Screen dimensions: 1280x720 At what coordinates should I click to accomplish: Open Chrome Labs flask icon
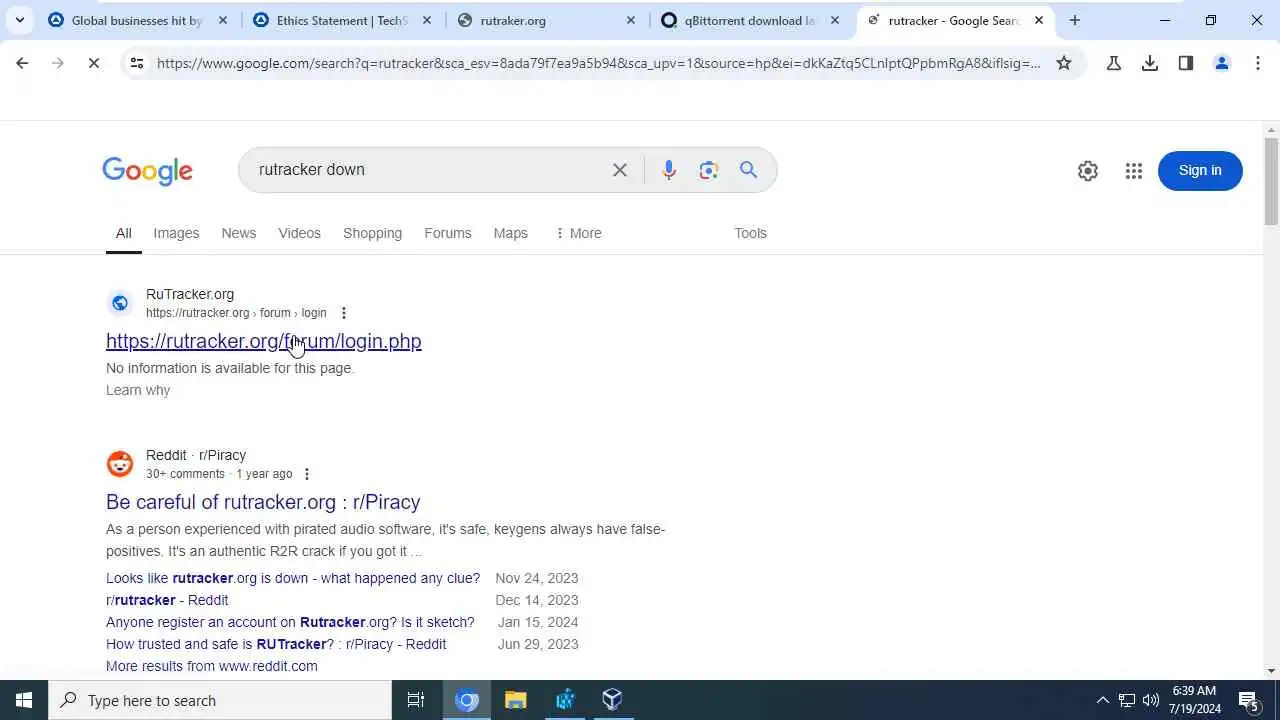coord(1114,63)
